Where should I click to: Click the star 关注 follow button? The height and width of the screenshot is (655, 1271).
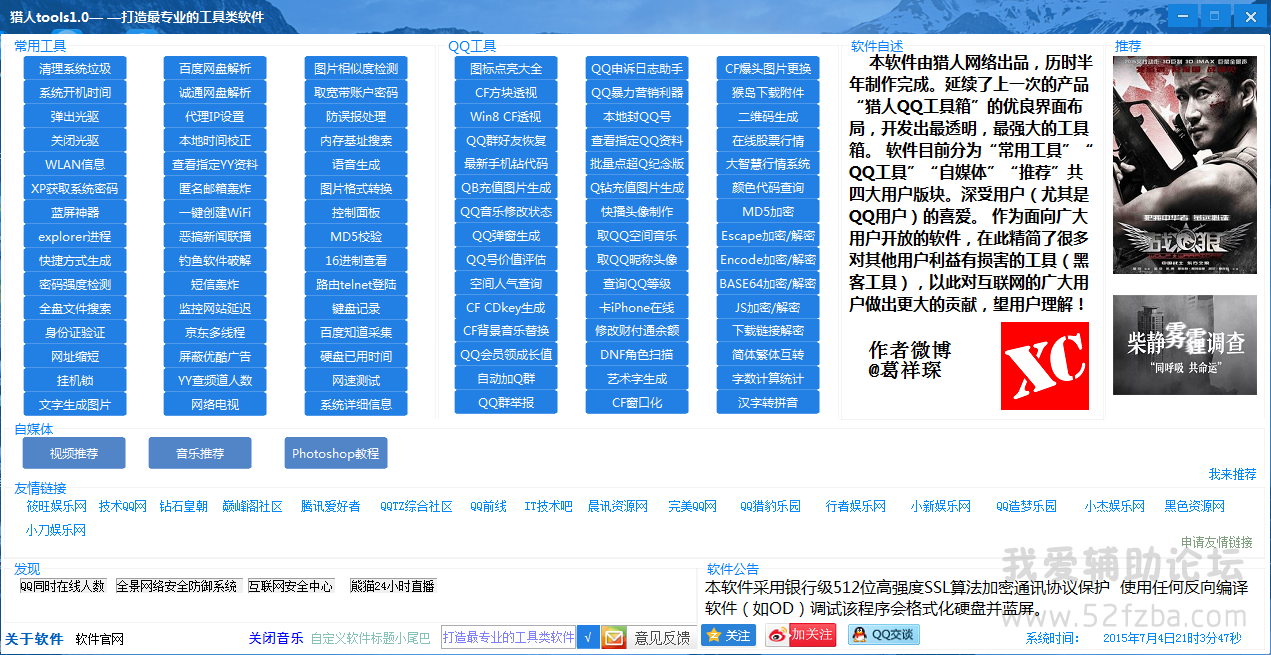pos(728,635)
